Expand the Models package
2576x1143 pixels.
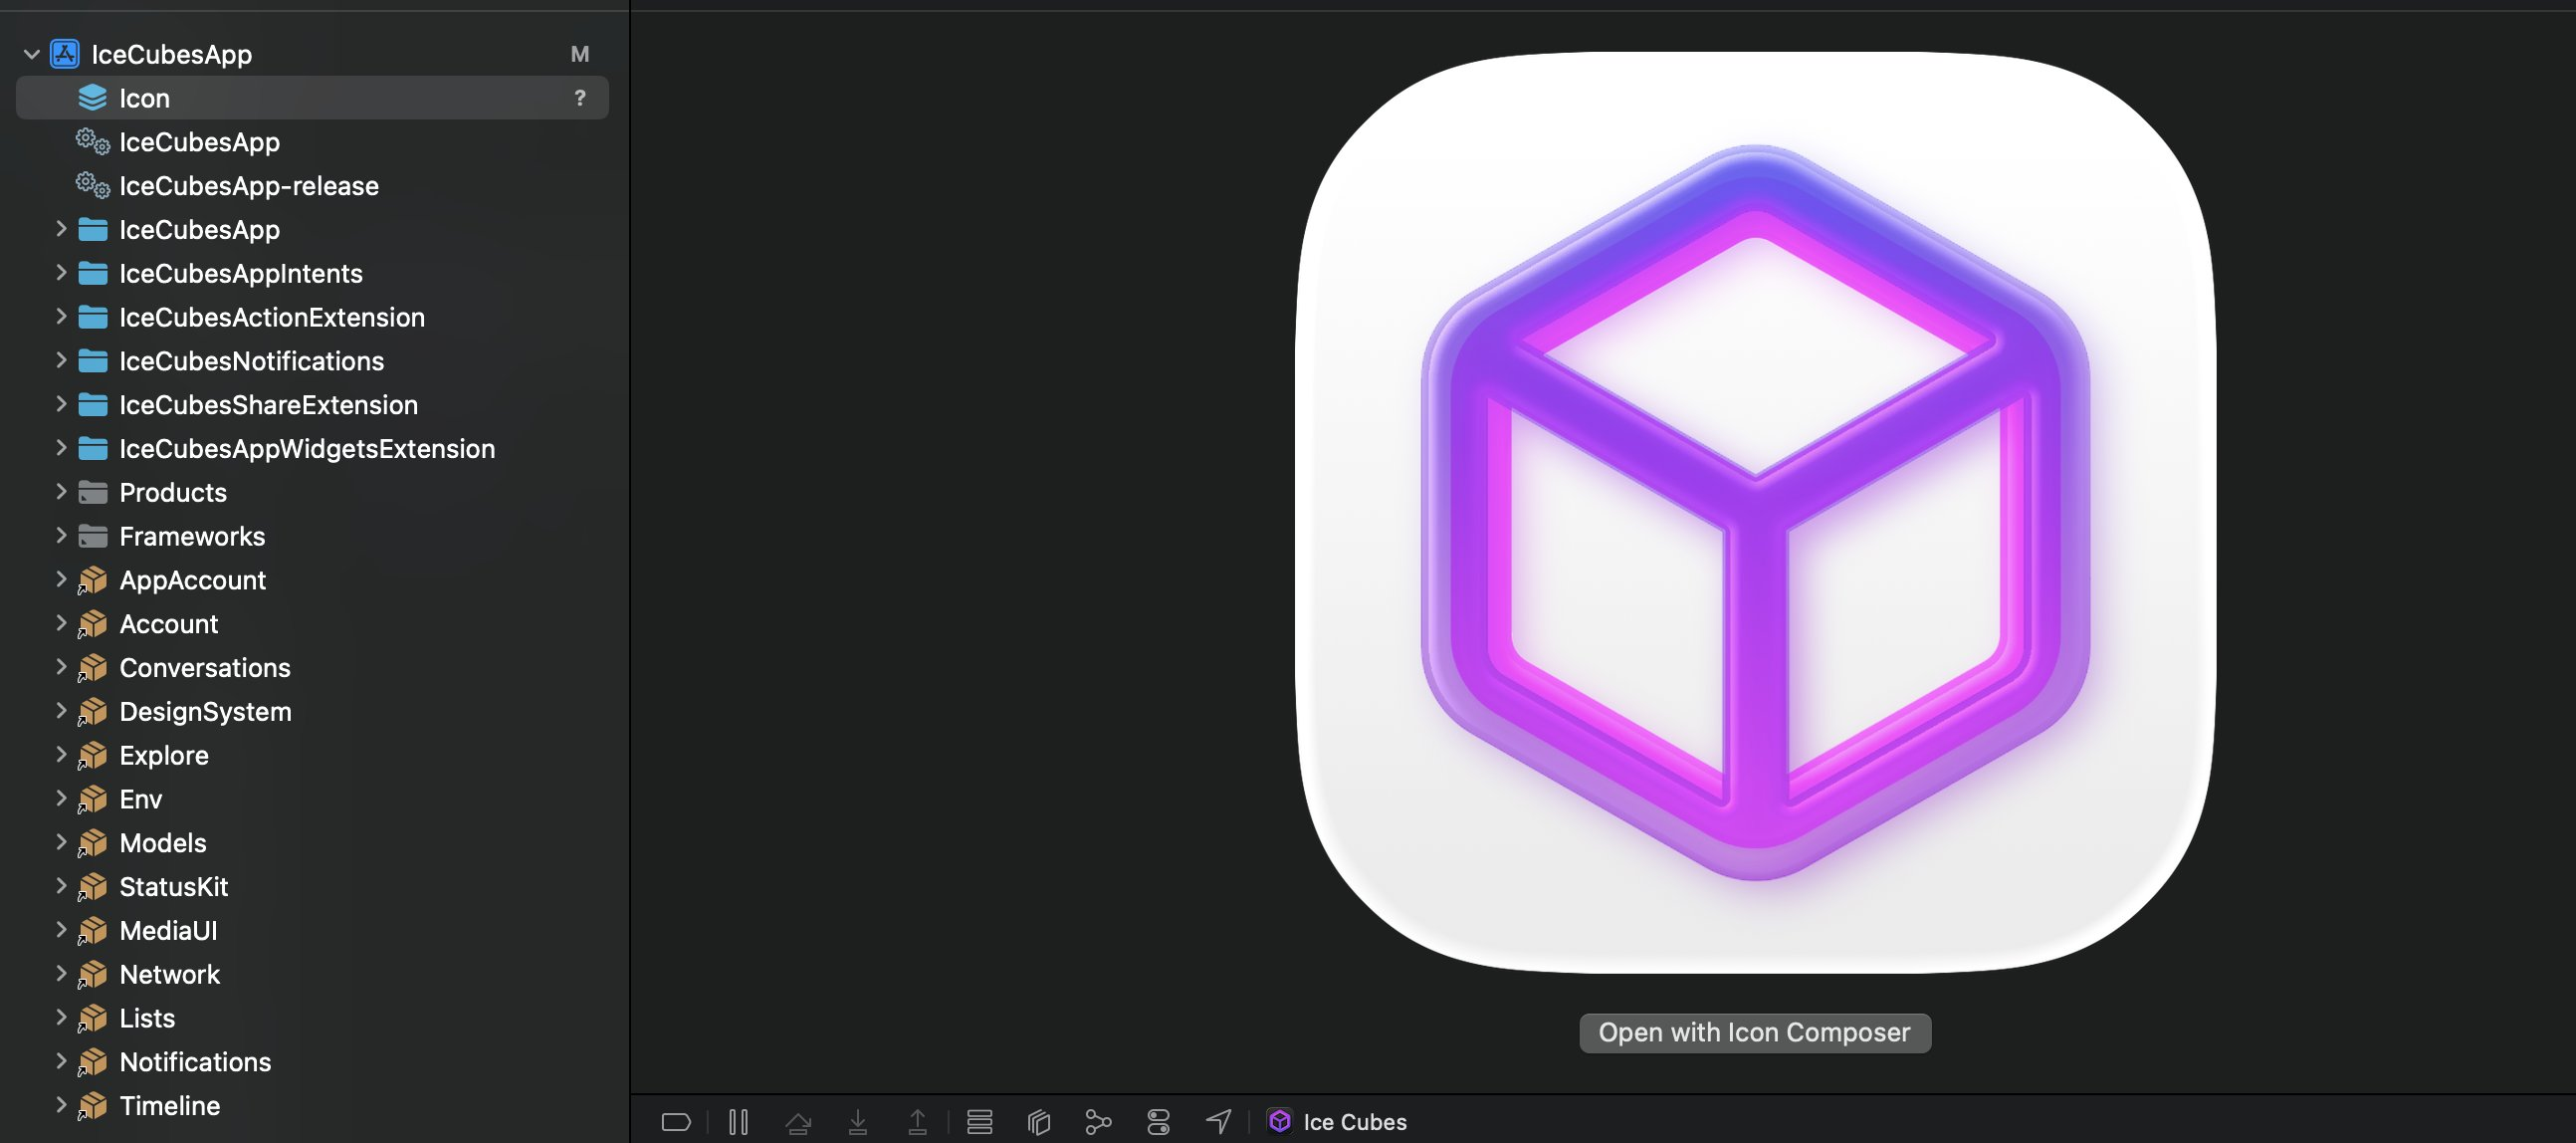pos(61,842)
